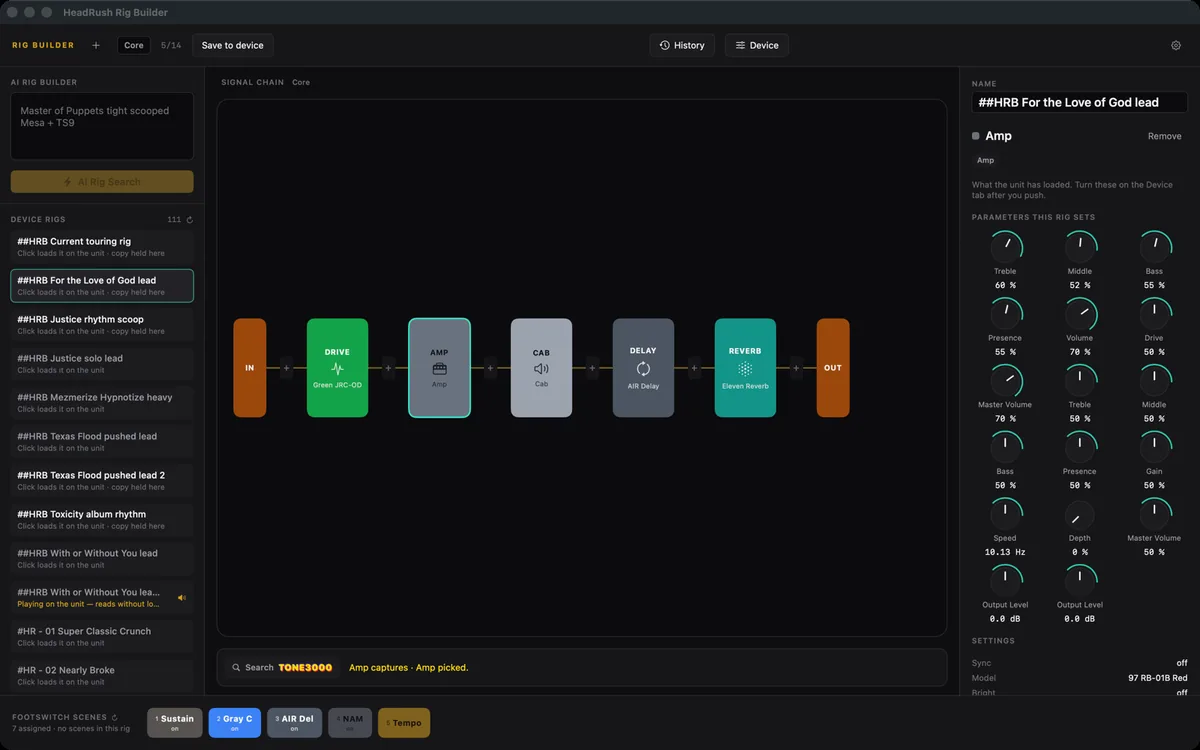Toggle footswitch scene 5 Tempo
1200x750 pixels.
coord(404,723)
